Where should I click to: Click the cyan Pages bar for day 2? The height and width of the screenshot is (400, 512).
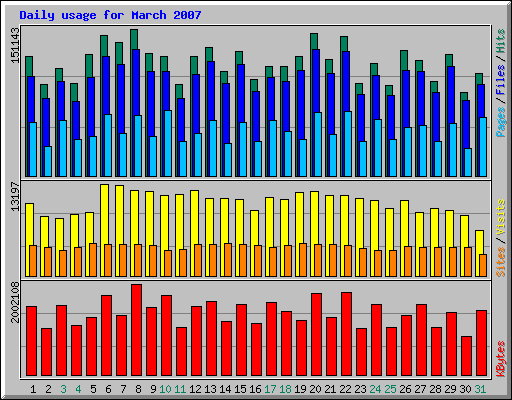[x=48, y=161]
